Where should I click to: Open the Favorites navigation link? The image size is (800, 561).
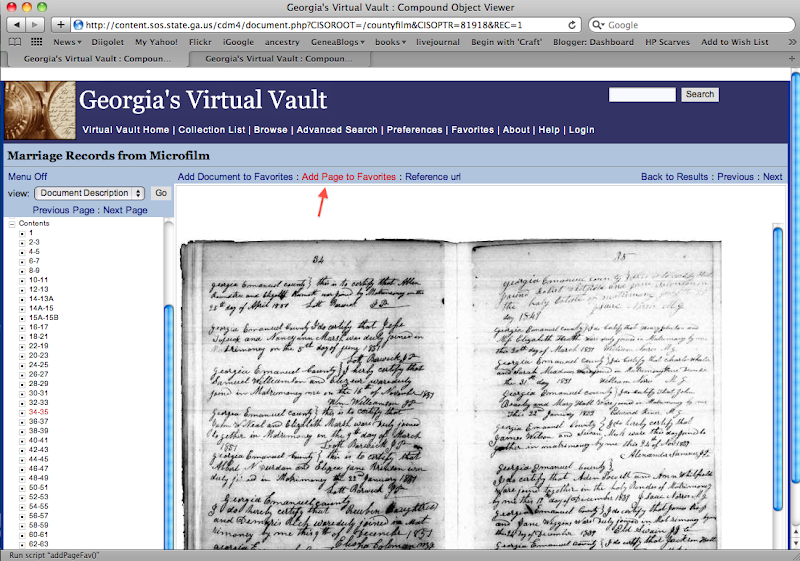click(472, 130)
